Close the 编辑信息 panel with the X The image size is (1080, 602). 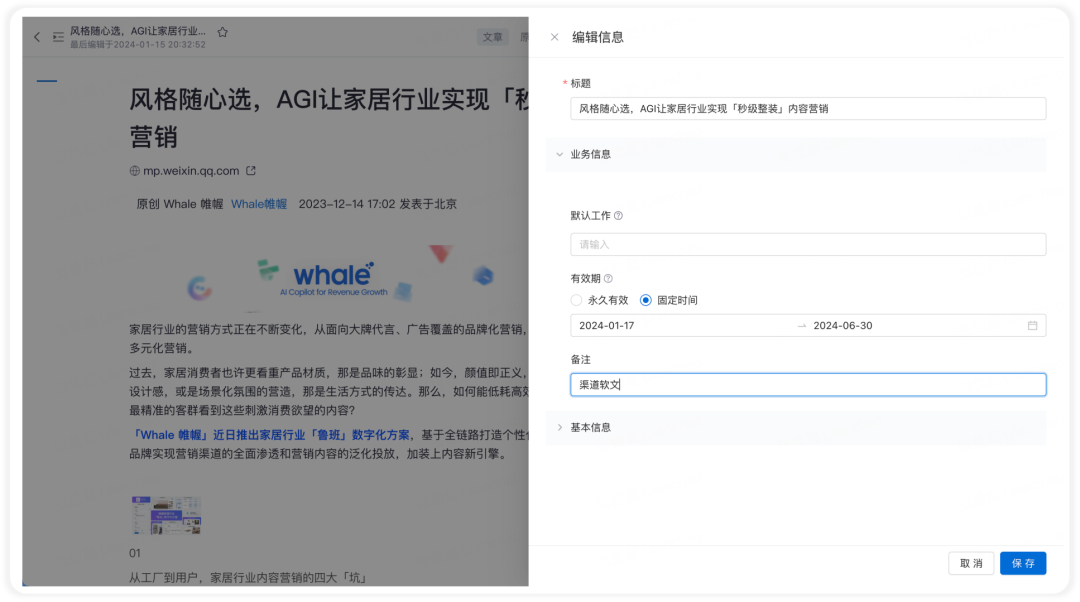click(554, 37)
